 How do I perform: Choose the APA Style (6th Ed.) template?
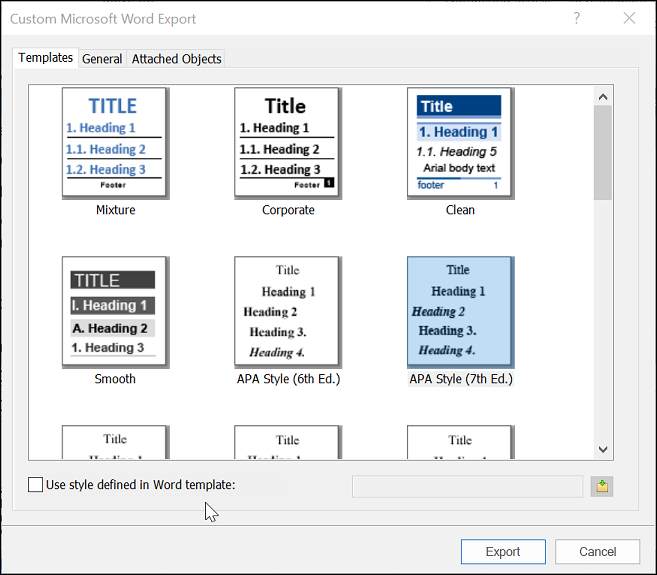pos(287,310)
